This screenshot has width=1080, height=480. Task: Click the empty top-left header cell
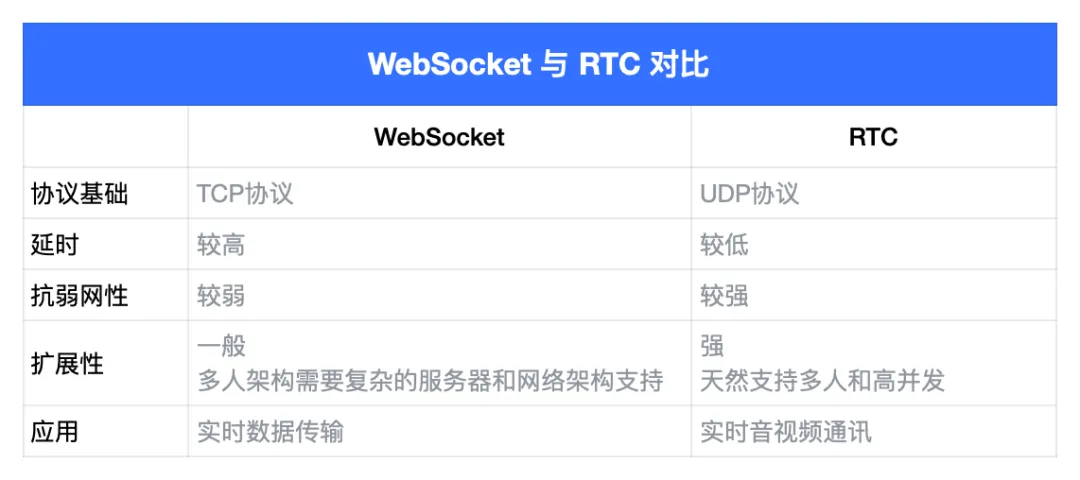click(105, 137)
